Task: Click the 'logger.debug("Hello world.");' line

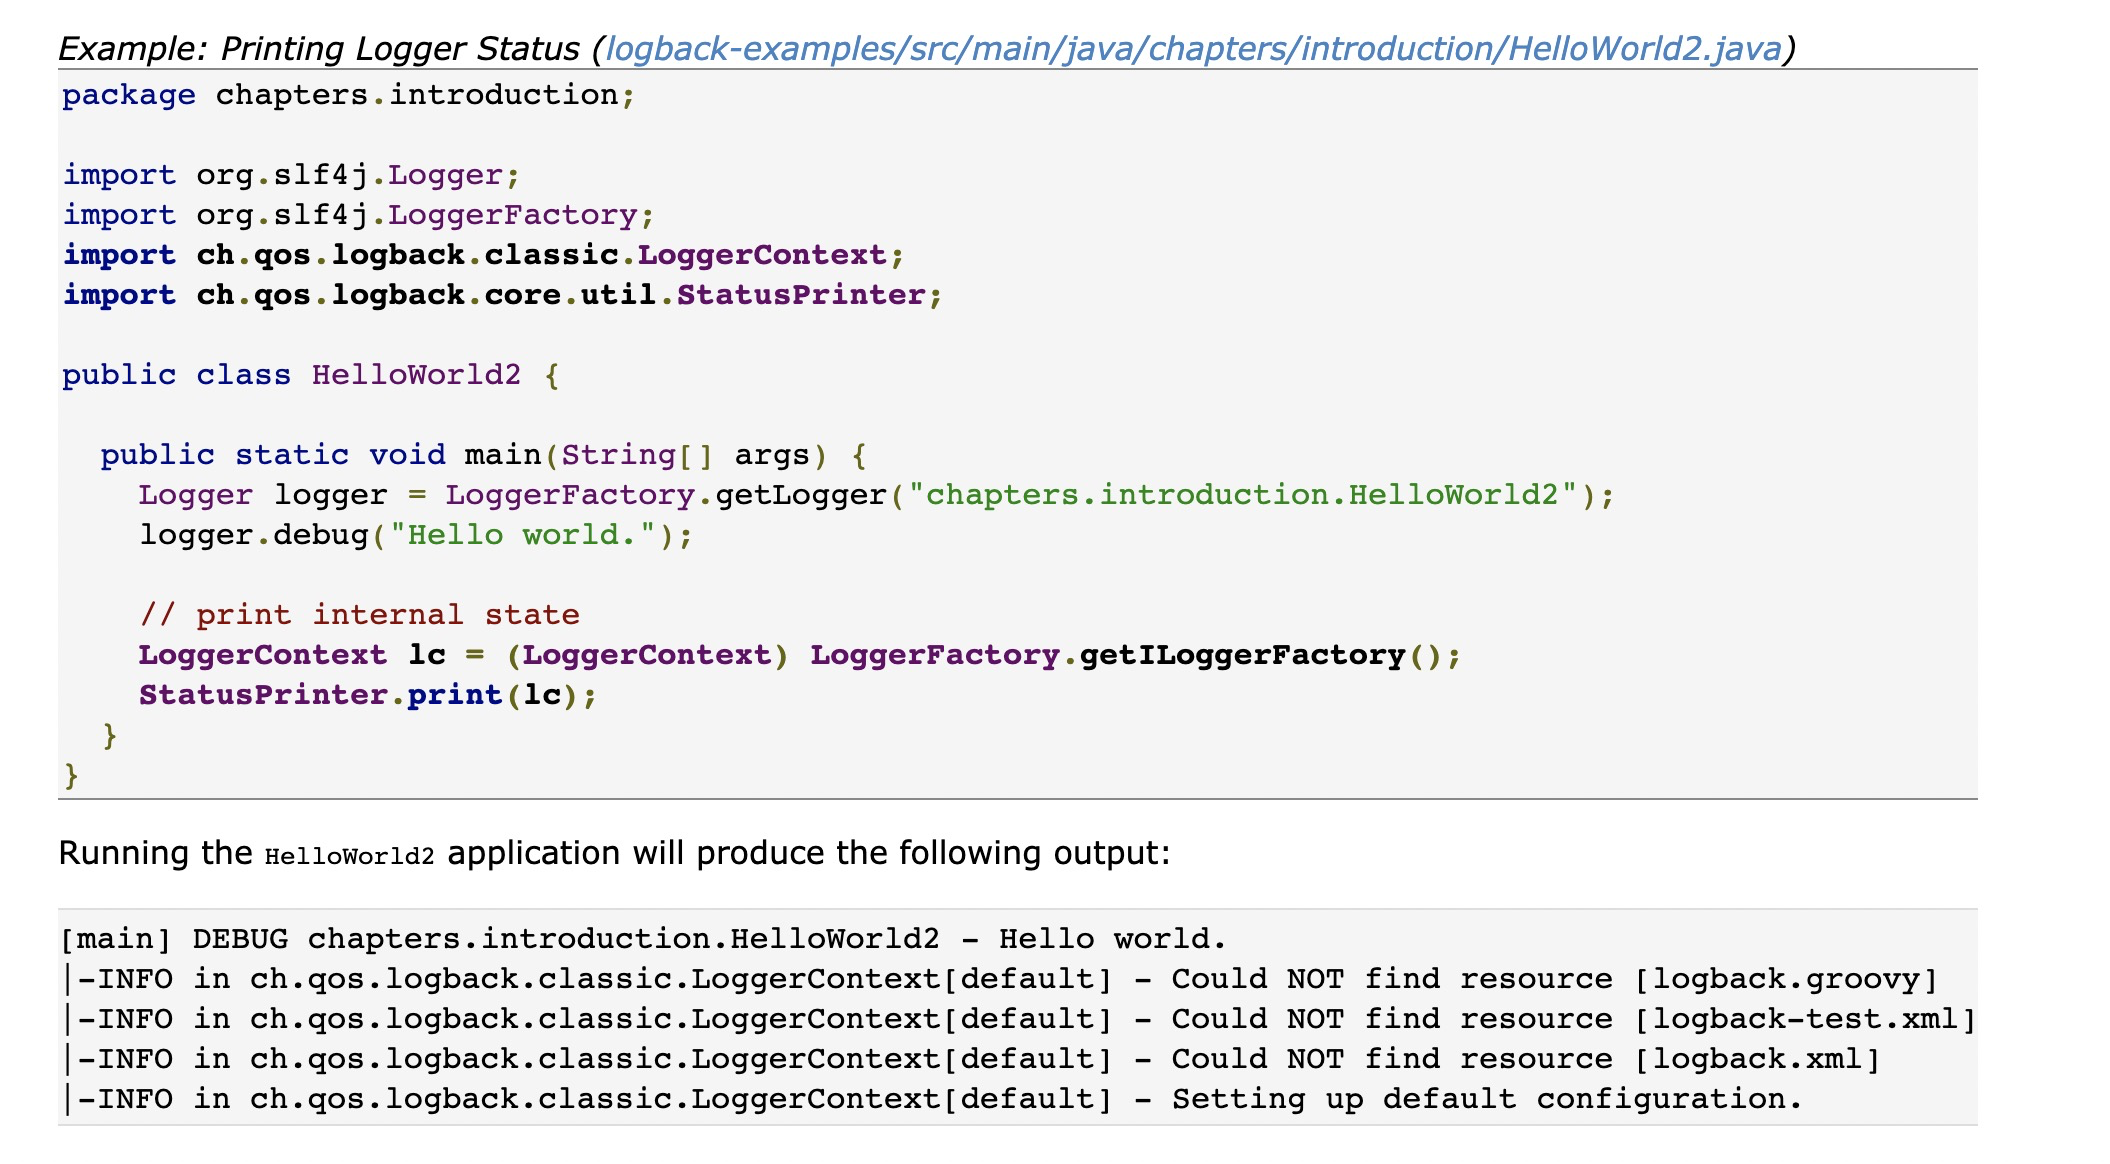Action: click(x=416, y=535)
